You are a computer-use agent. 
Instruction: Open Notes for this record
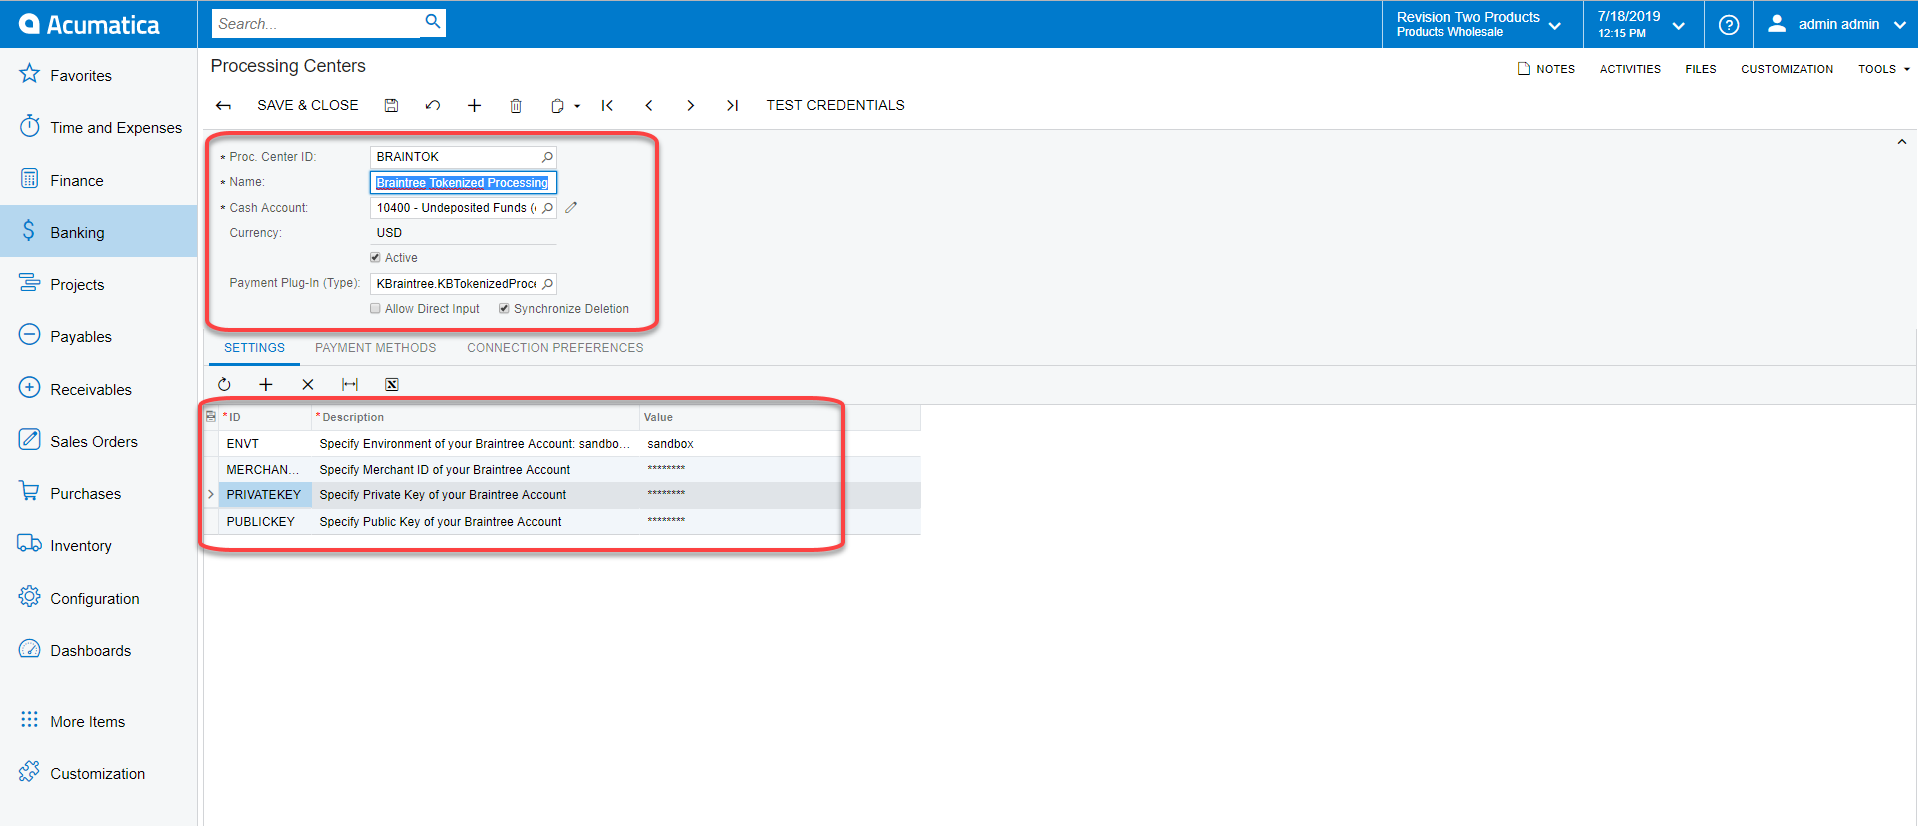click(x=1546, y=69)
